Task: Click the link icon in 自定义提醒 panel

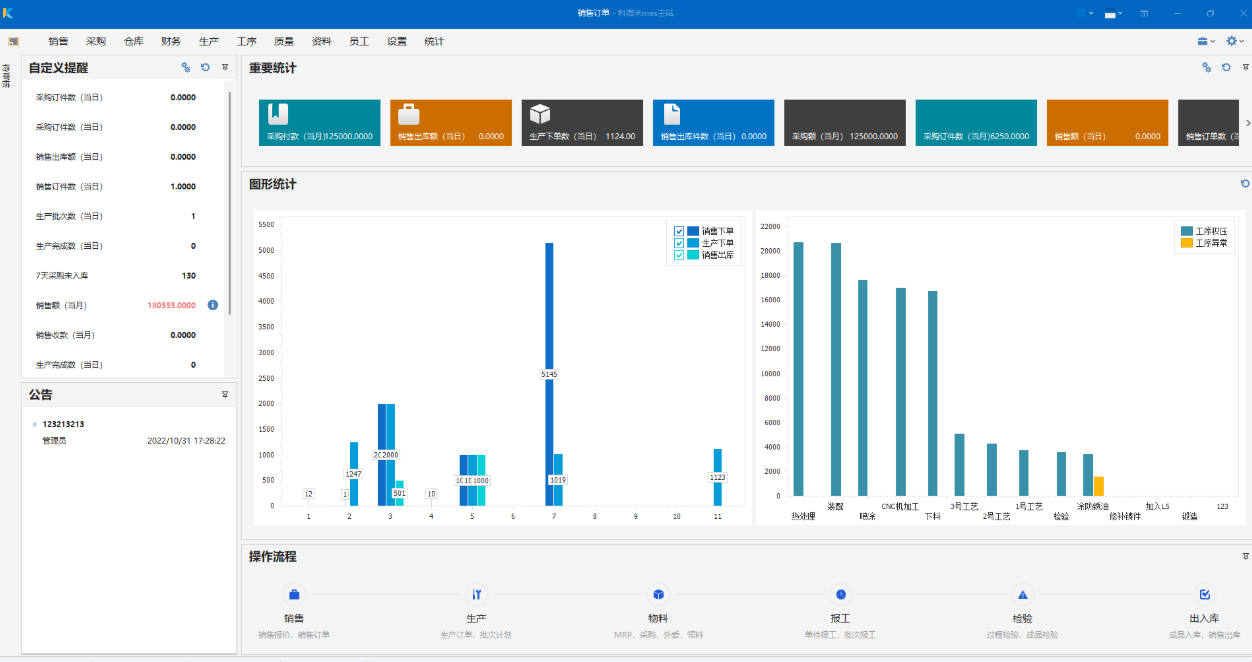Action: pos(186,68)
